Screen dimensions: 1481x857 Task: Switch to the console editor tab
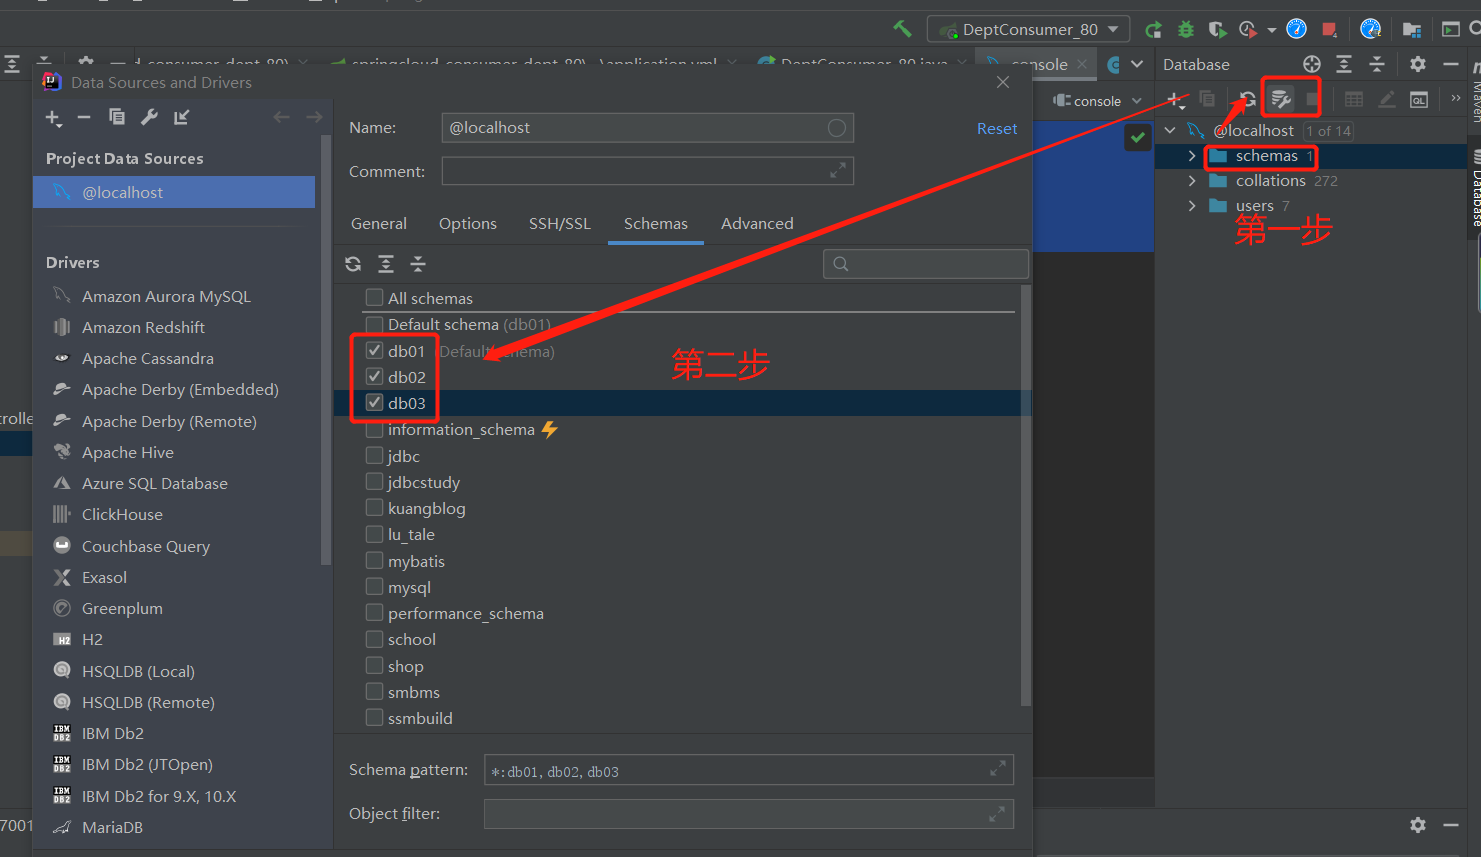point(1036,64)
